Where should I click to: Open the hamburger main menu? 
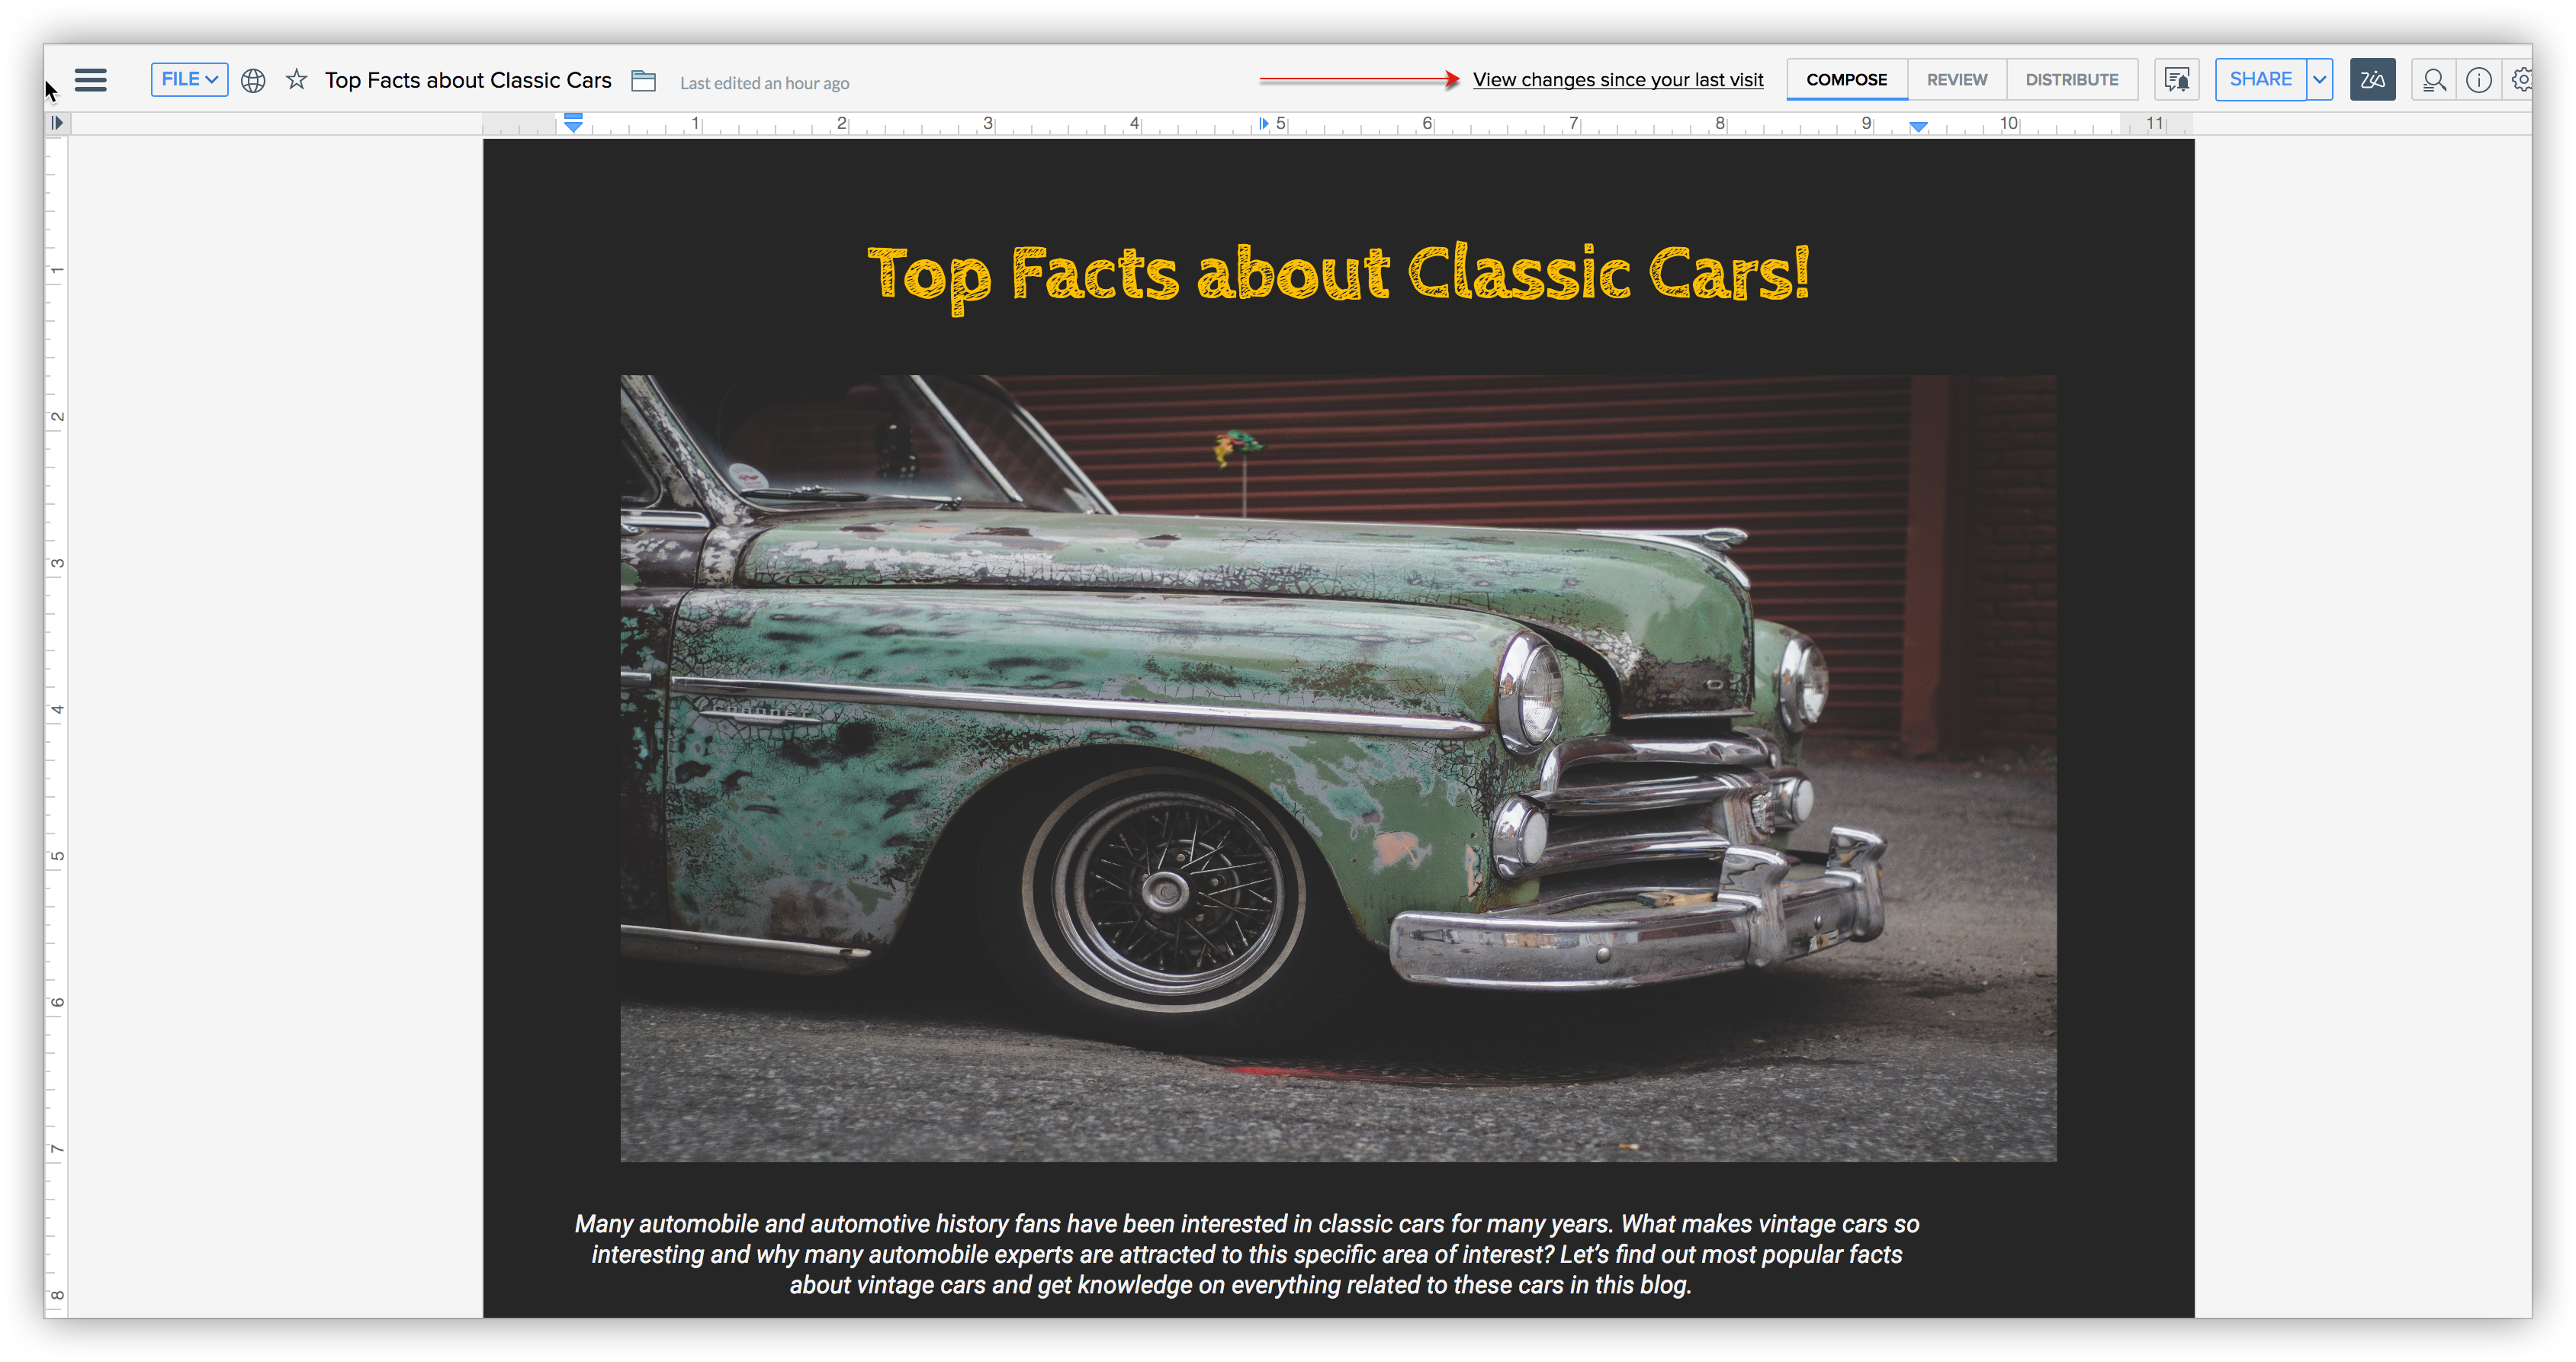(90, 80)
